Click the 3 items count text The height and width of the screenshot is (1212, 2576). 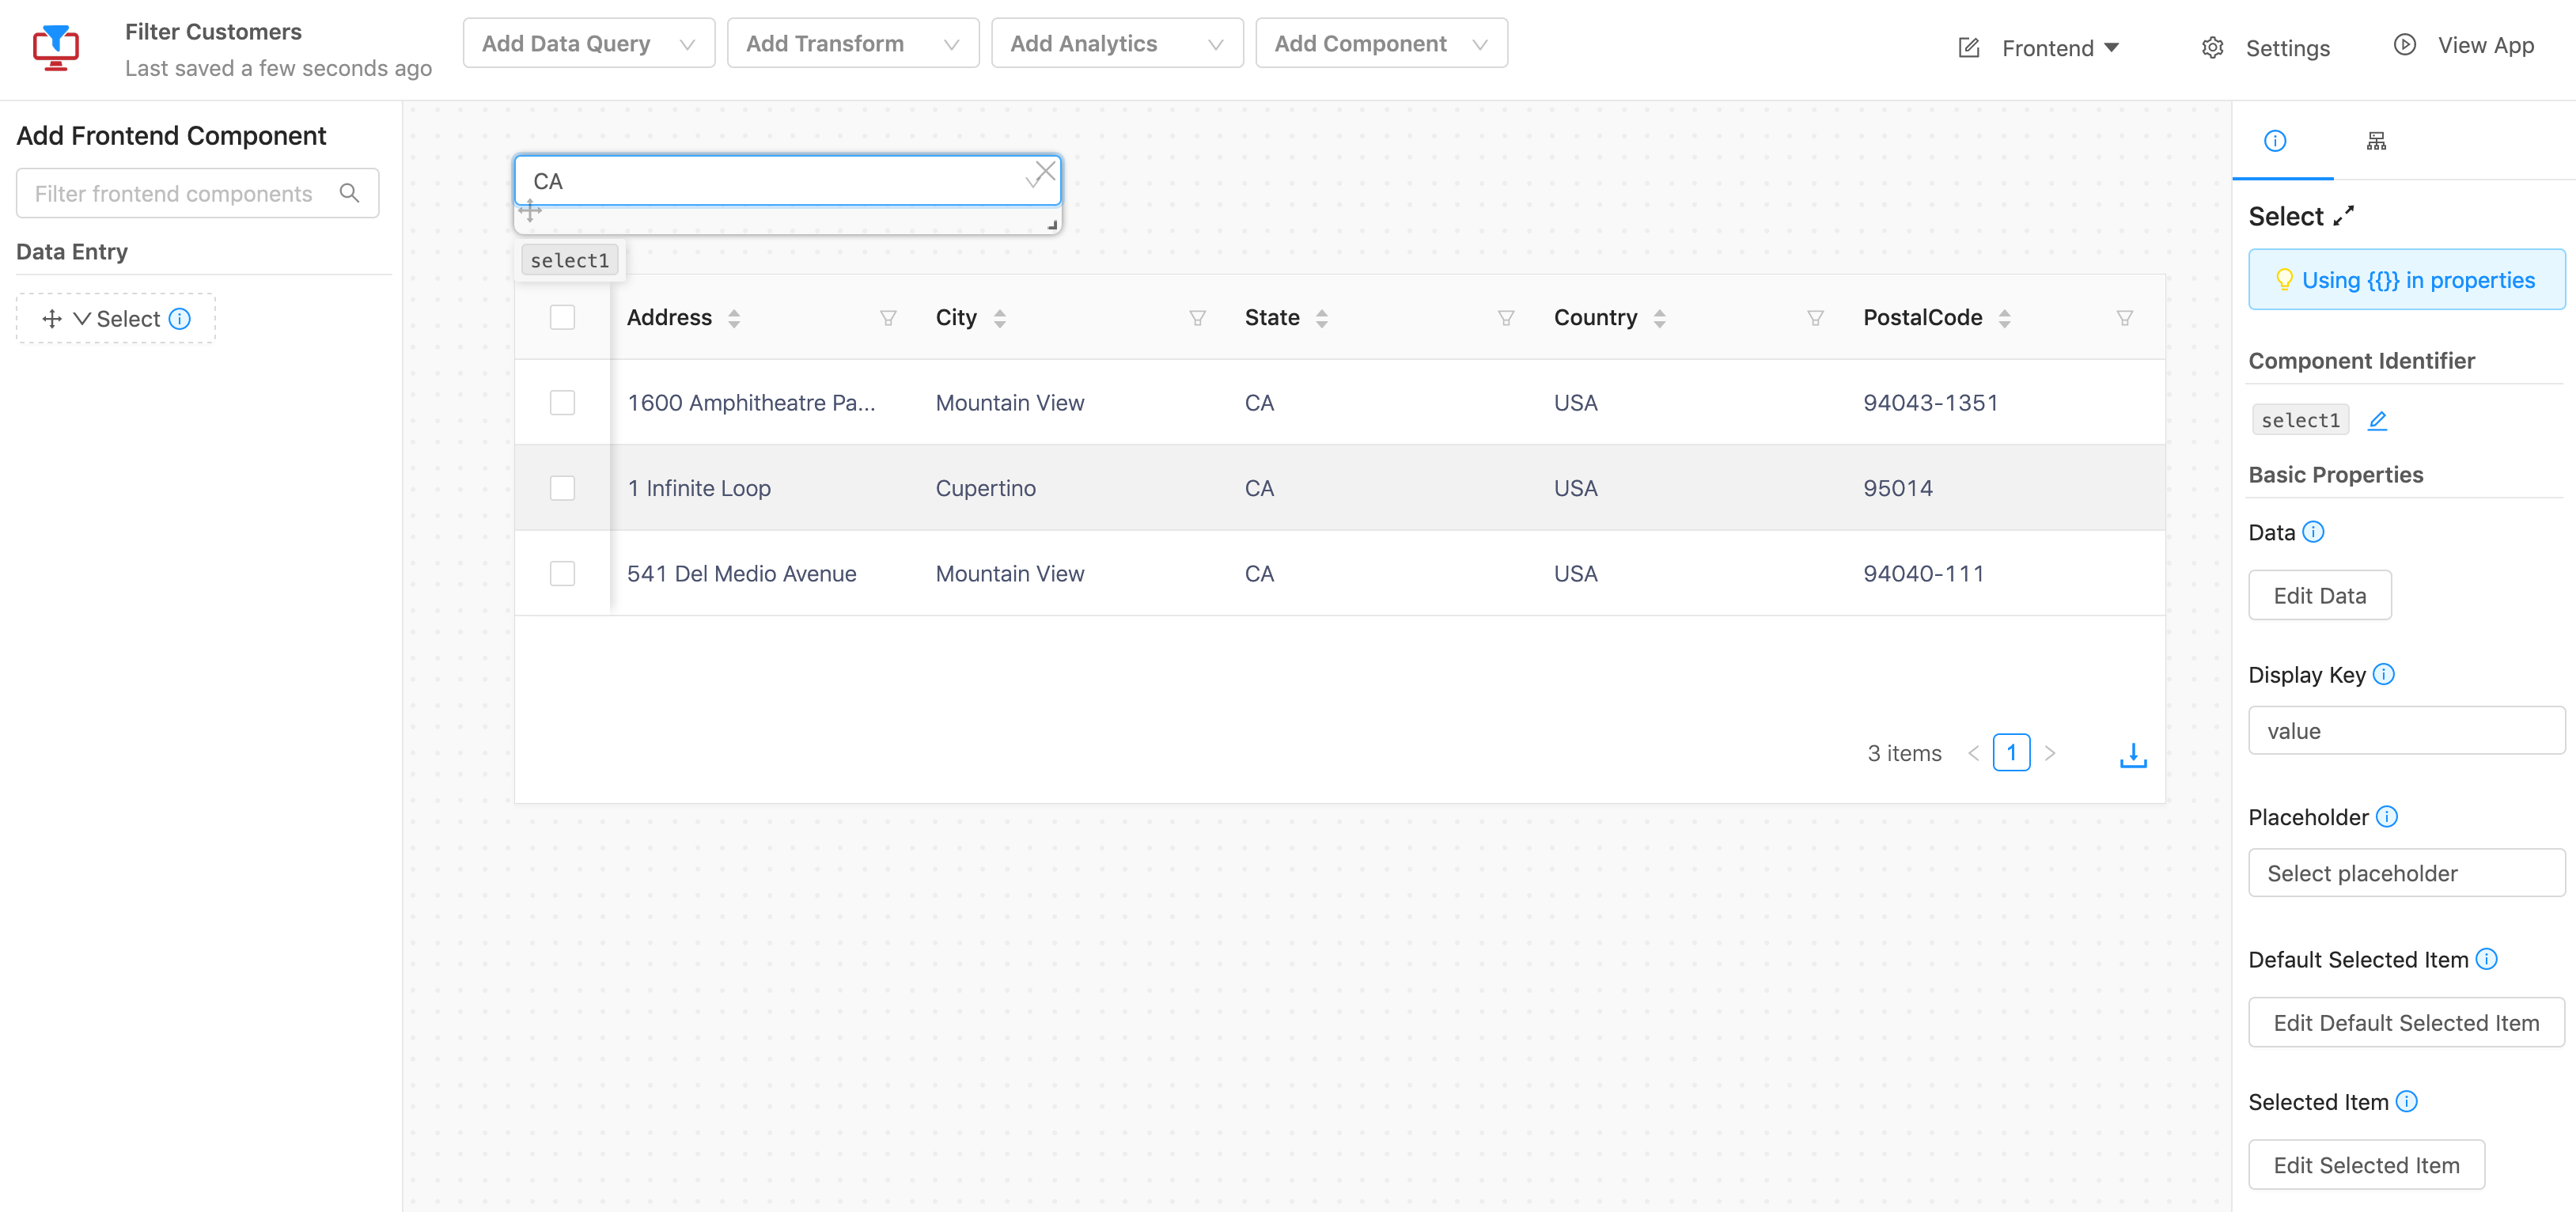click(1904, 753)
